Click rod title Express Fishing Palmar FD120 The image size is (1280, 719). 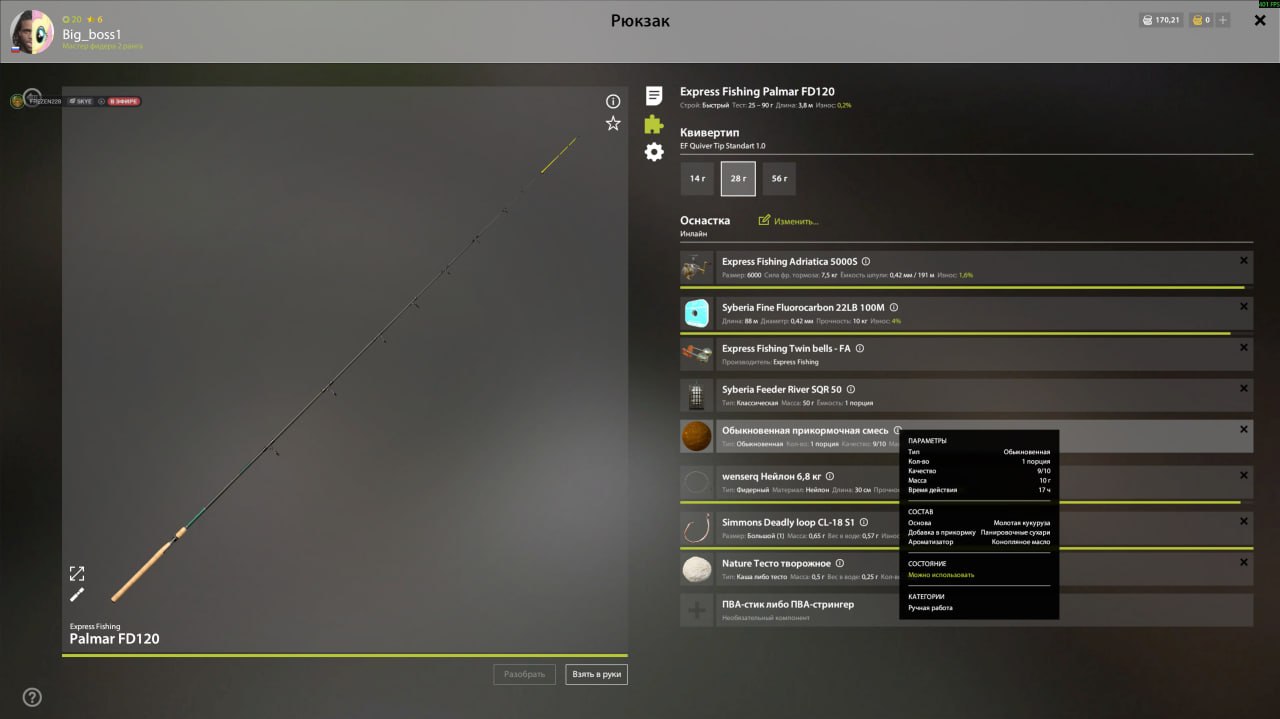tap(757, 92)
